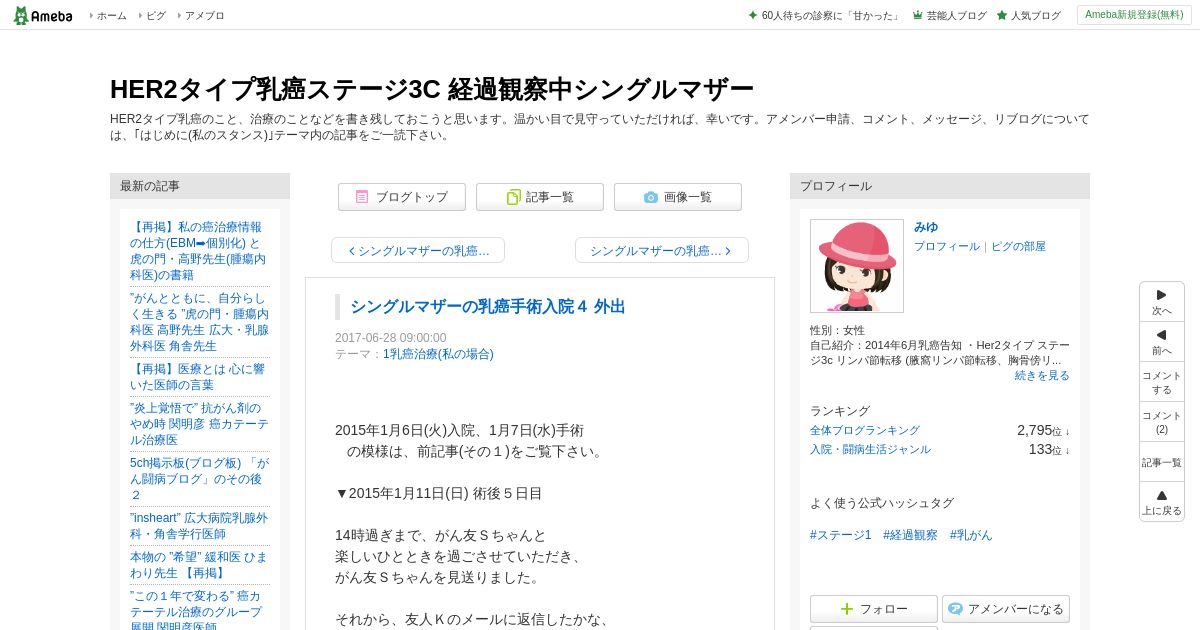Open 人気ブログ link
This screenshot has height=630, width=1200.
[1035, 16]
